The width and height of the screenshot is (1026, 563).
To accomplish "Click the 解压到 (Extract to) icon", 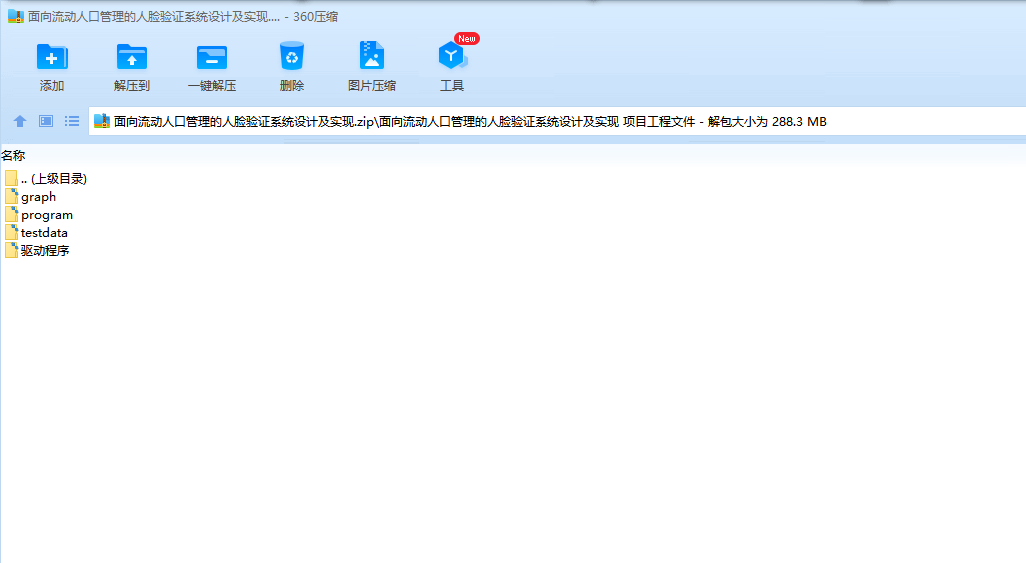I will [x=132, y=57].
